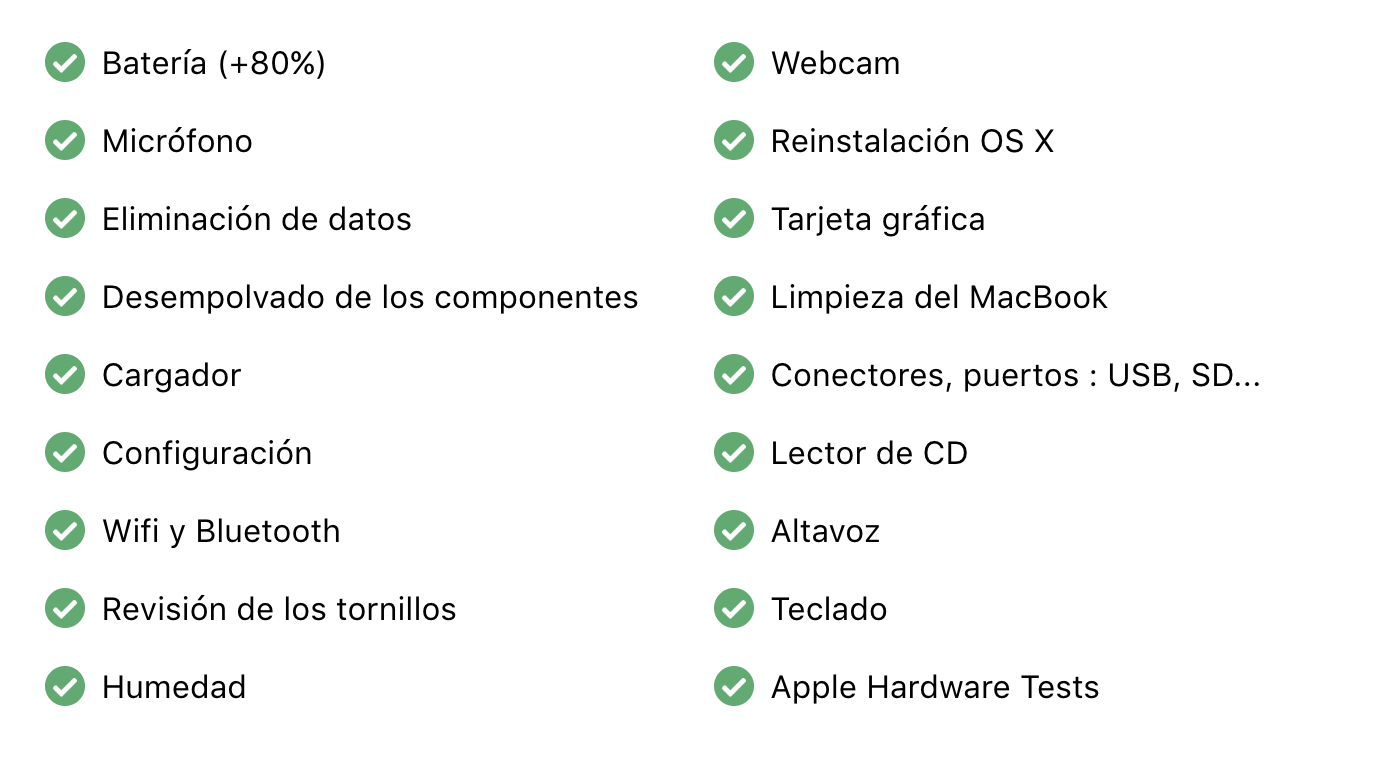Click the checkmark icon beside Teclado

click(734, 609)
